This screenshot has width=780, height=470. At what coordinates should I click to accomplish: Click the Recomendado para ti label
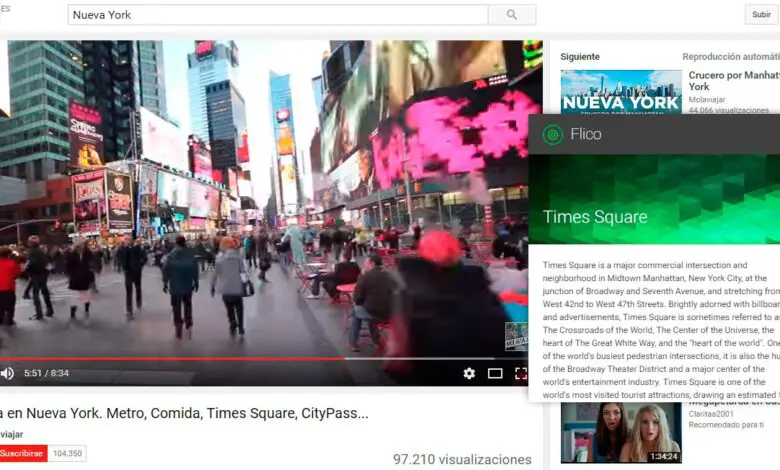726,425
